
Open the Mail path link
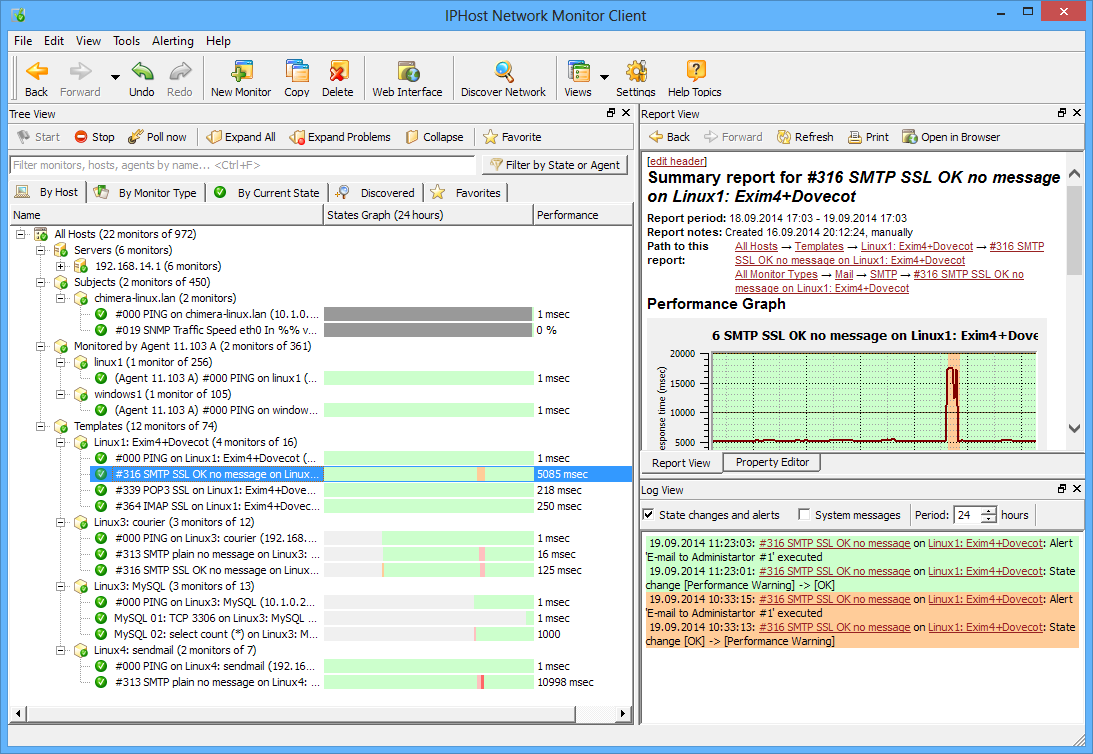(844, 274)
